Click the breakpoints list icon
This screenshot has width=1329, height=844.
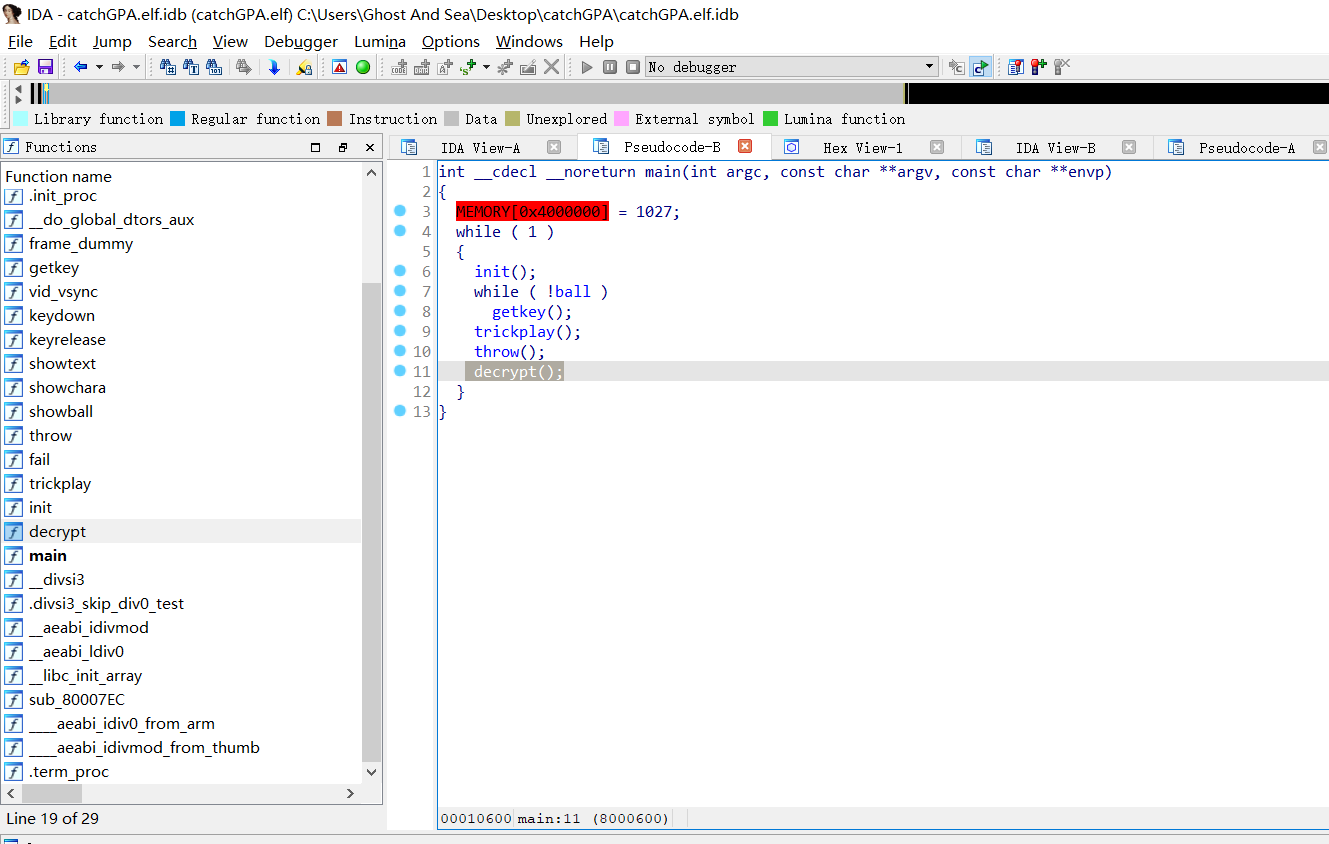click(1016, 67)
